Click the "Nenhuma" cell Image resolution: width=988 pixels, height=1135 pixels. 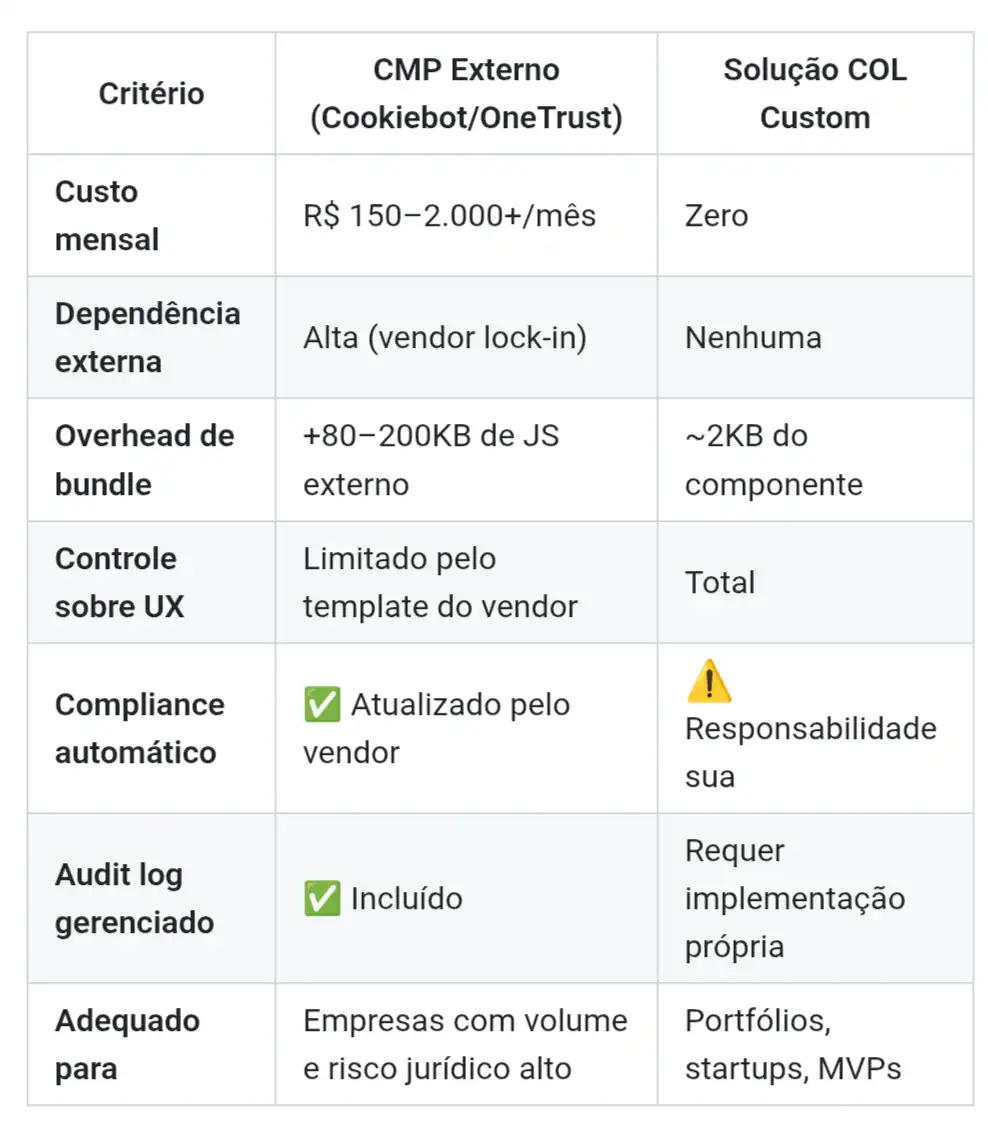point(753,338)
